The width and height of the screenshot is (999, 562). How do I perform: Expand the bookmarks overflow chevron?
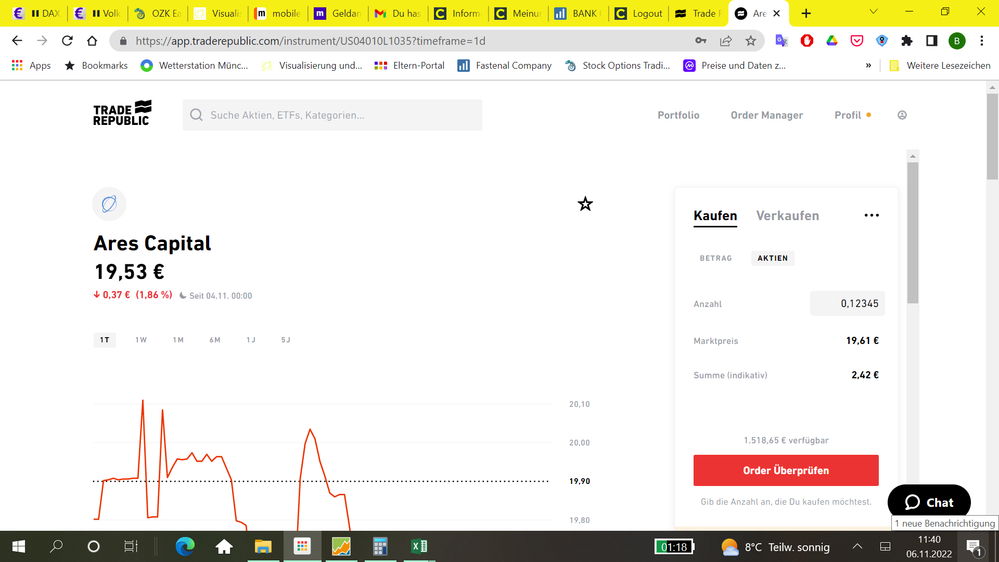tap(868, 66)
